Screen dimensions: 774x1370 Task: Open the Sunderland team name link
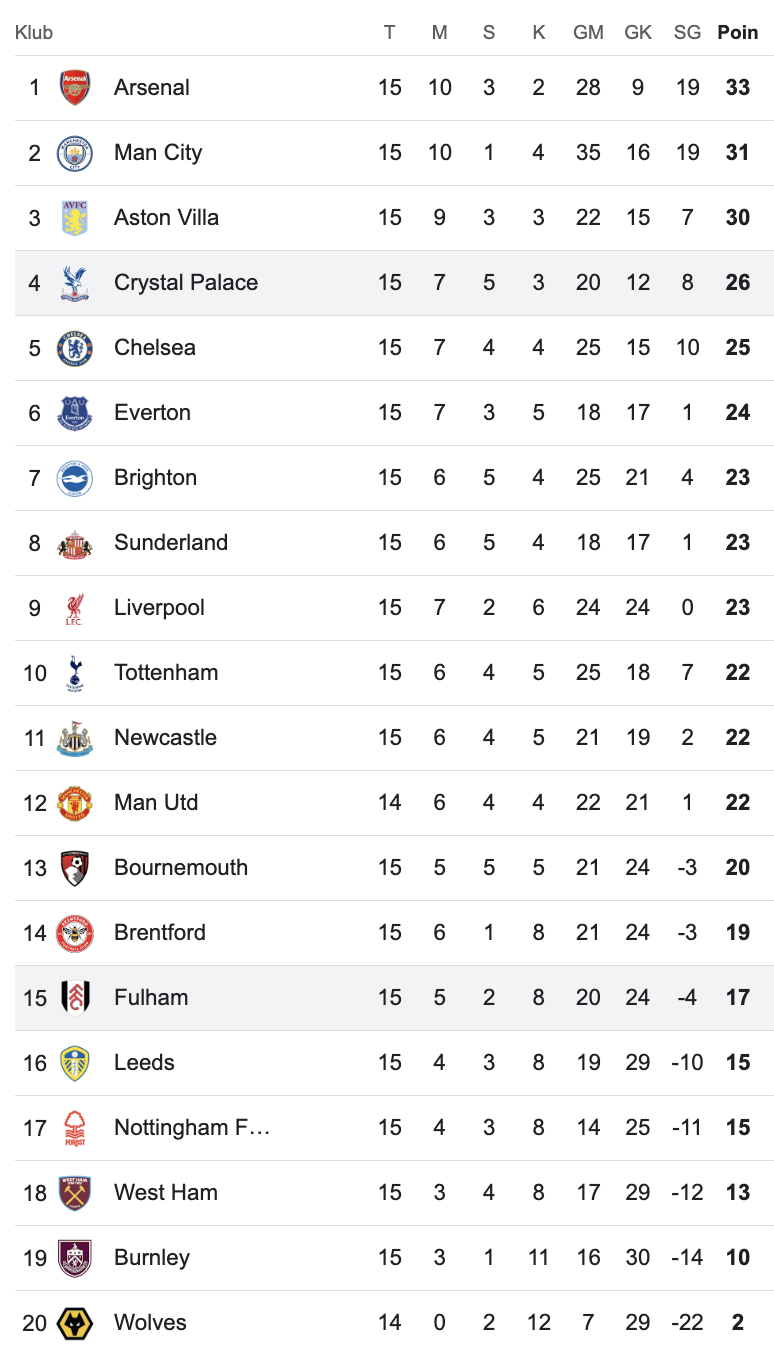(171, 543)
